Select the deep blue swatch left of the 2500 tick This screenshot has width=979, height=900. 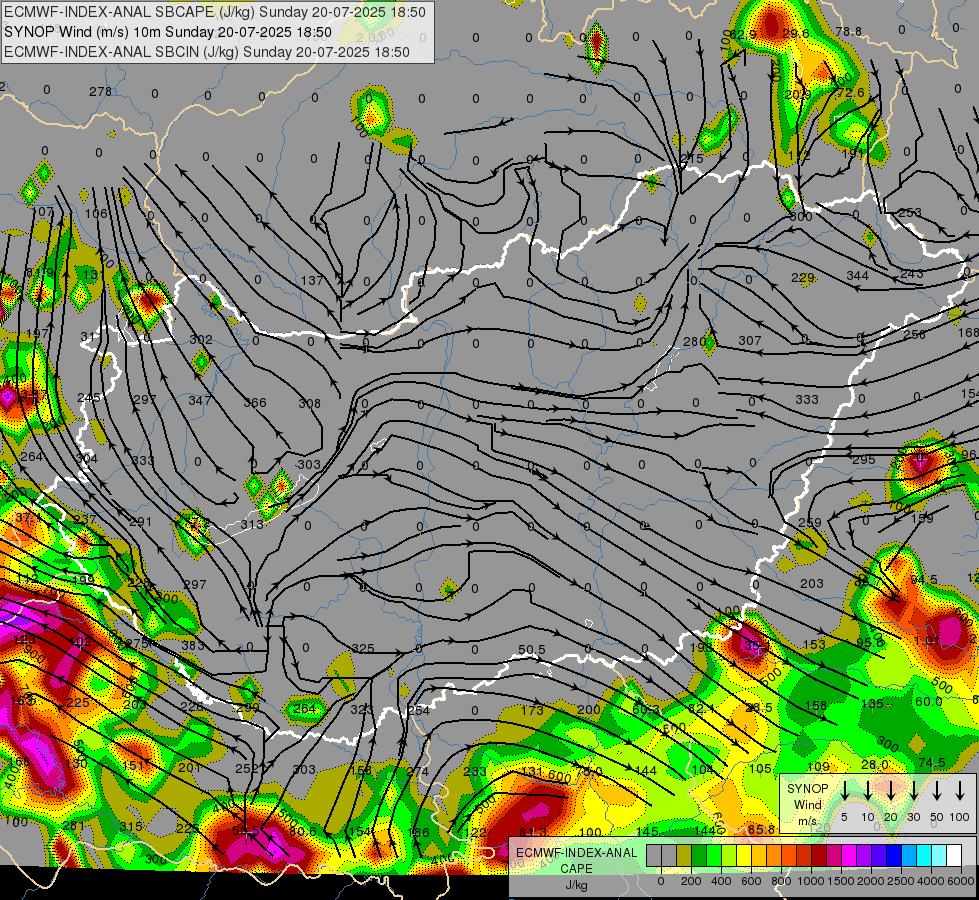pyautogui.click(x=894, y=856)
